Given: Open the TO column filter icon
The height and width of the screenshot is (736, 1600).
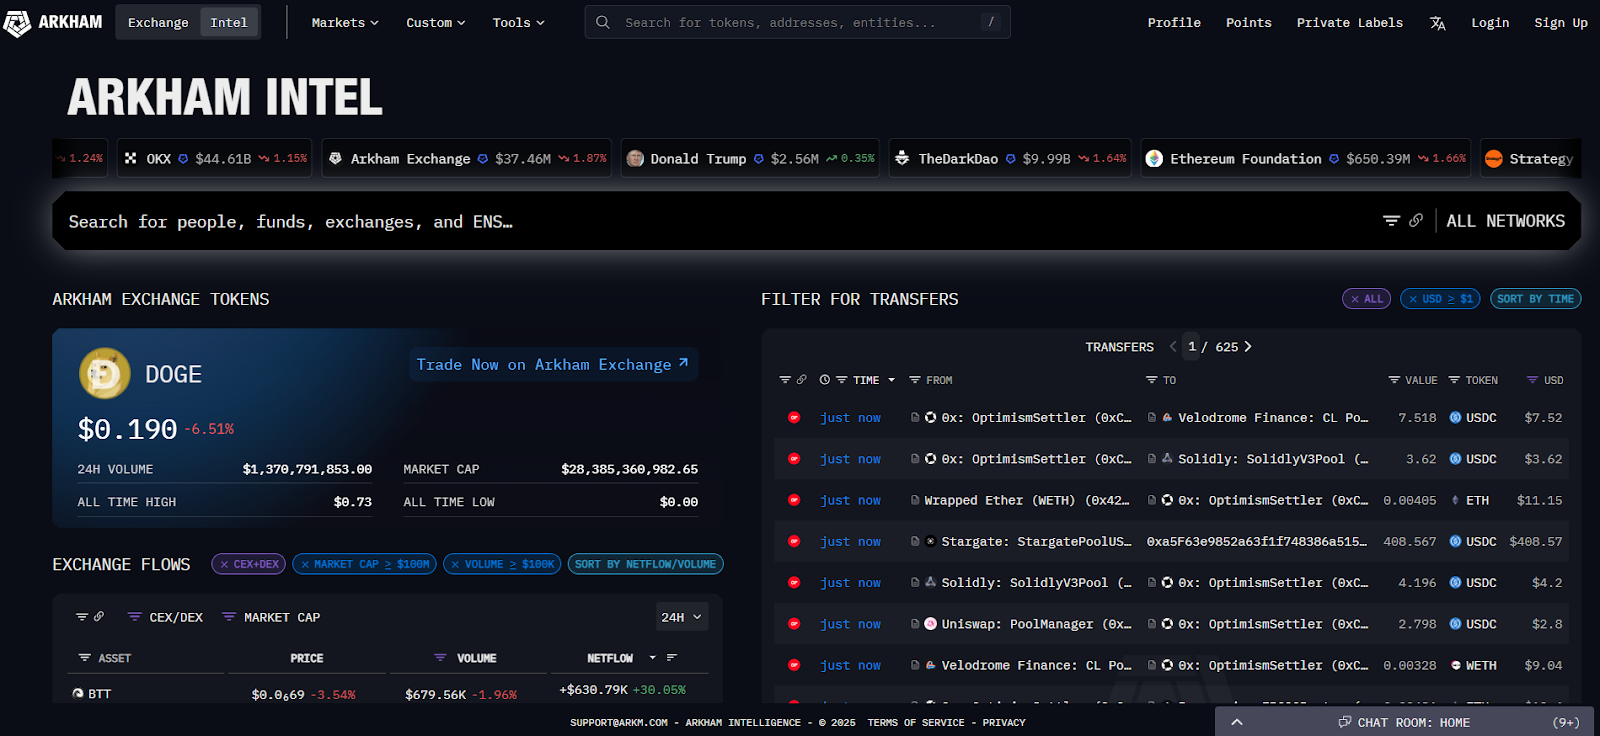Looking at the screenshot, I should click(x=1152, y=380).
